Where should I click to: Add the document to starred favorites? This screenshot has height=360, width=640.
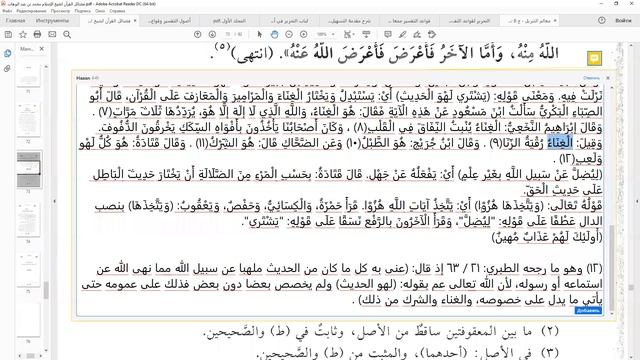pyautogui.click(x=23, y=35)
